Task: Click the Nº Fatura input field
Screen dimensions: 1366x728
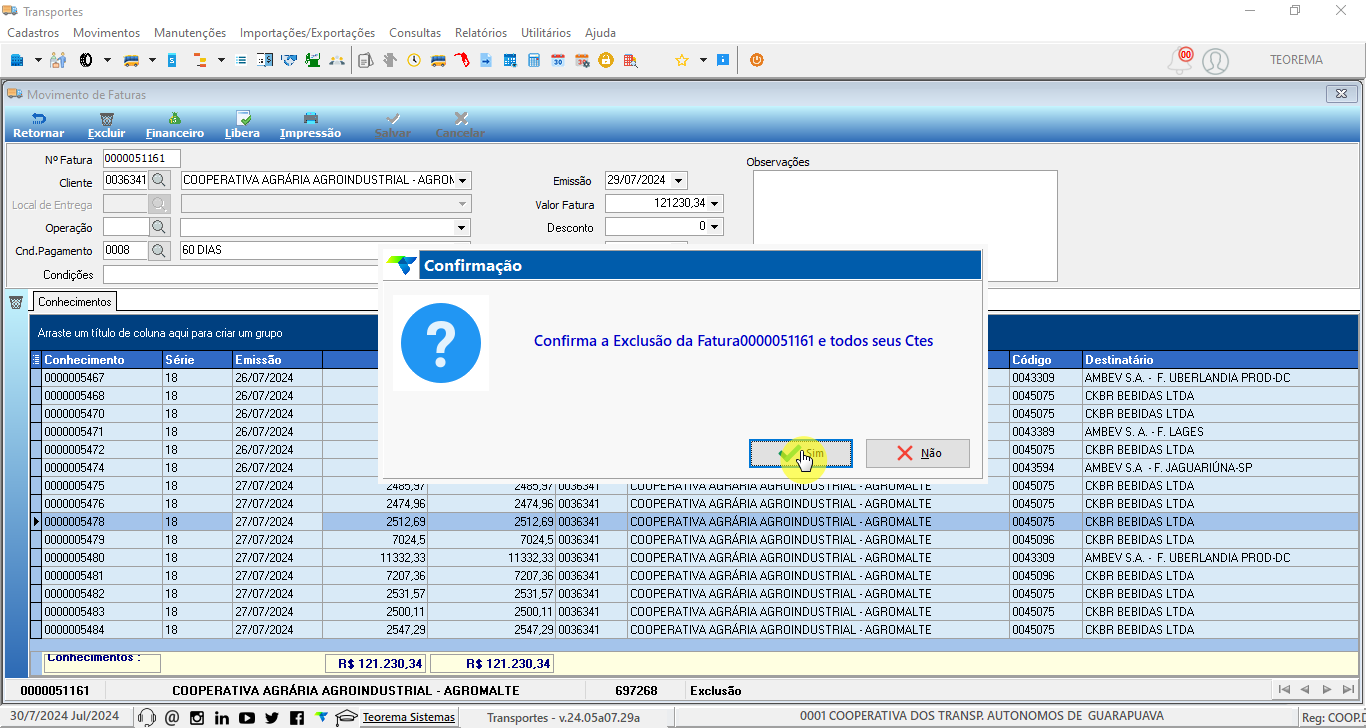Action: coord(141,158)
